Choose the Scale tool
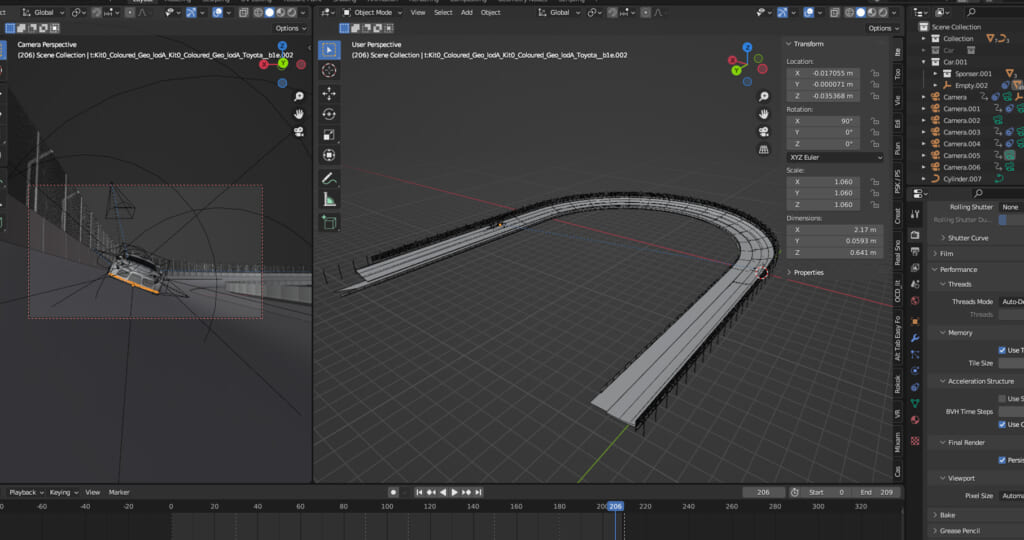The image size is (1024, 540). 329,135
